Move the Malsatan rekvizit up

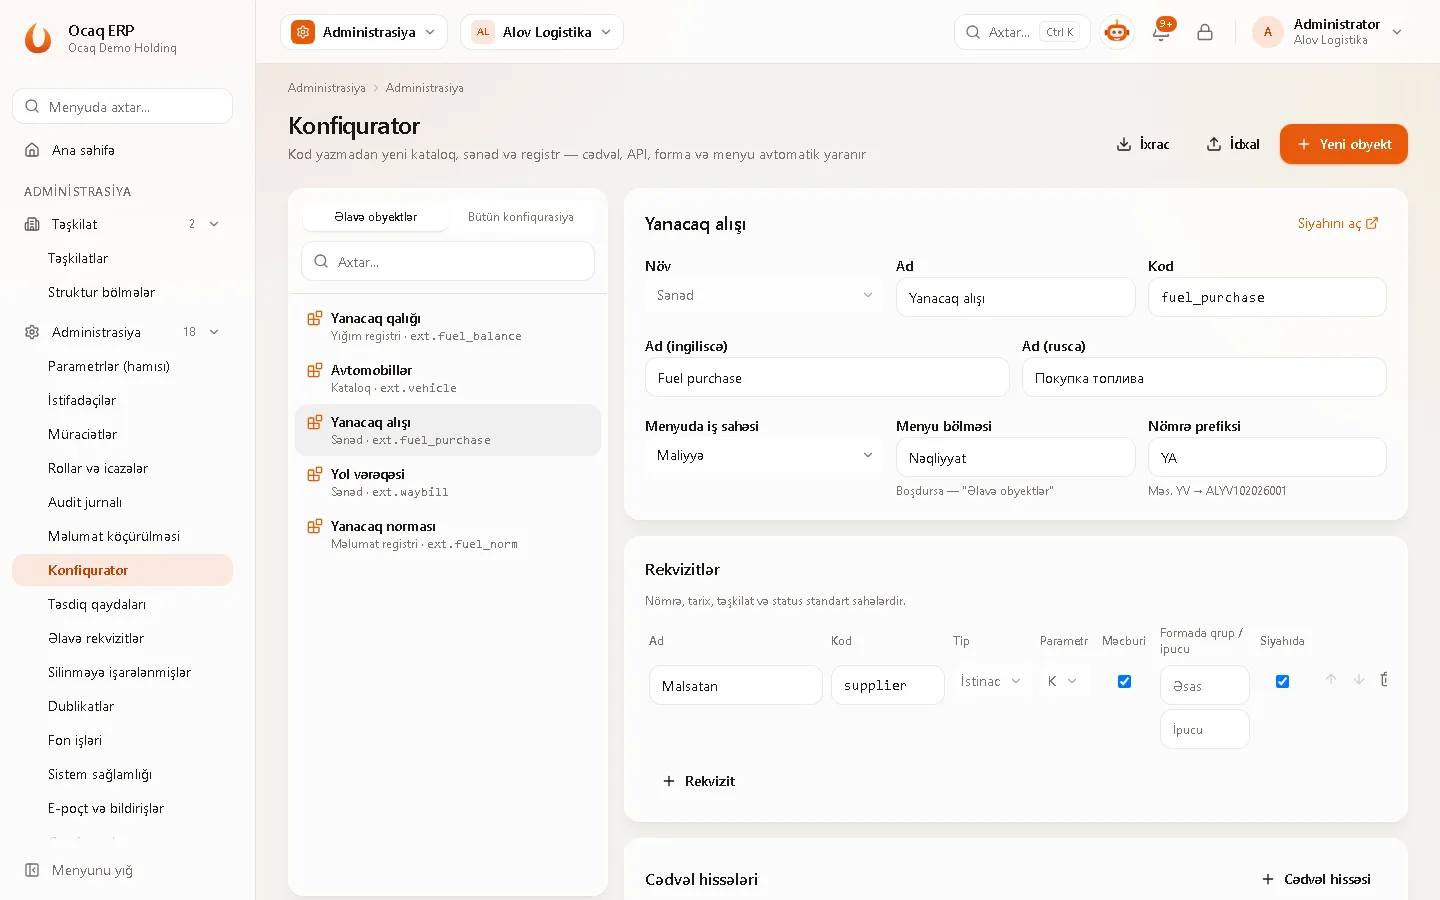click(1331, 680)
